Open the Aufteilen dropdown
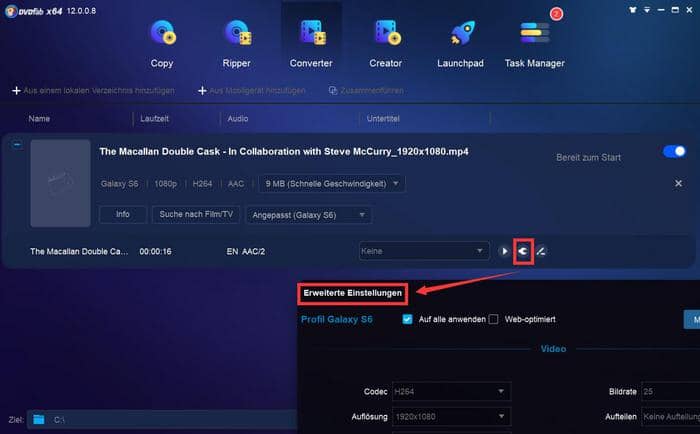 click(670, 417)
